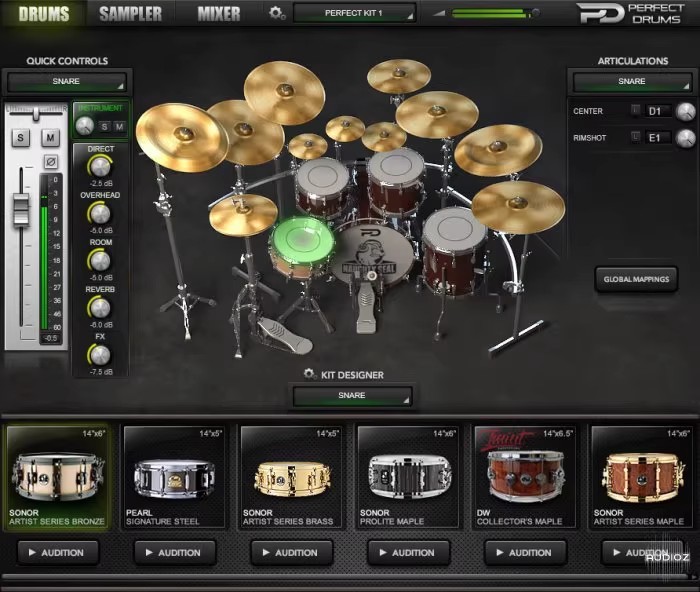Click the Direct mic level knob
Image resolution: width=700 pixels, height=592 pixels.
100,167
